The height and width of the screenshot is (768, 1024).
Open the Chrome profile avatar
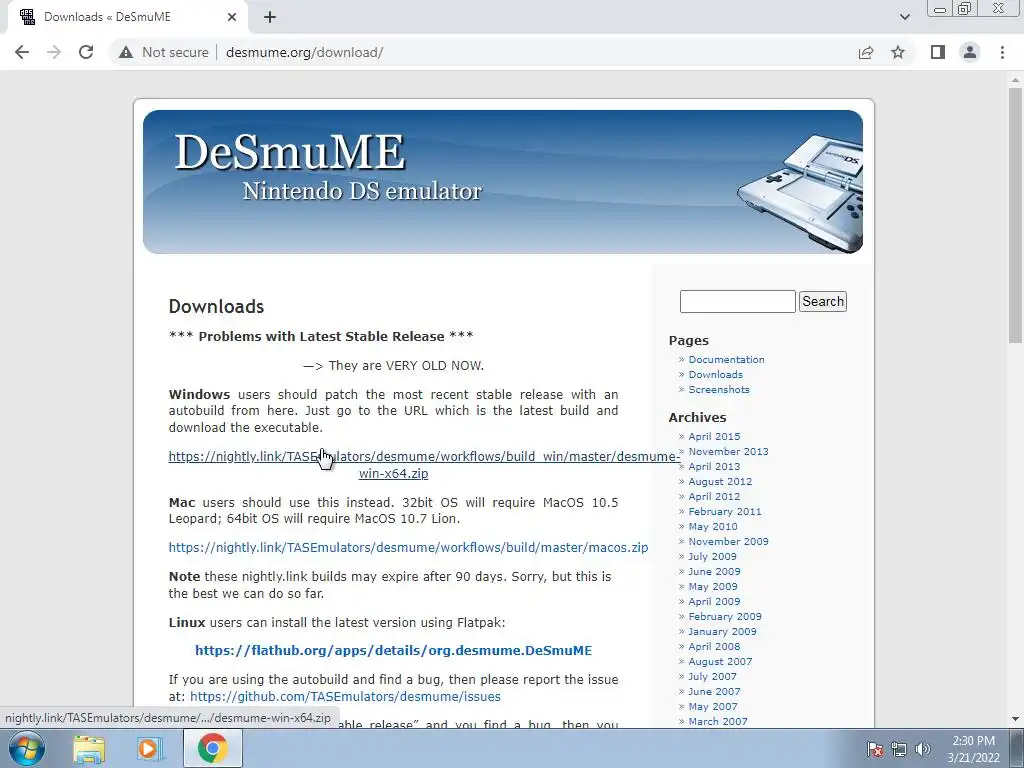tap(970, 52)
